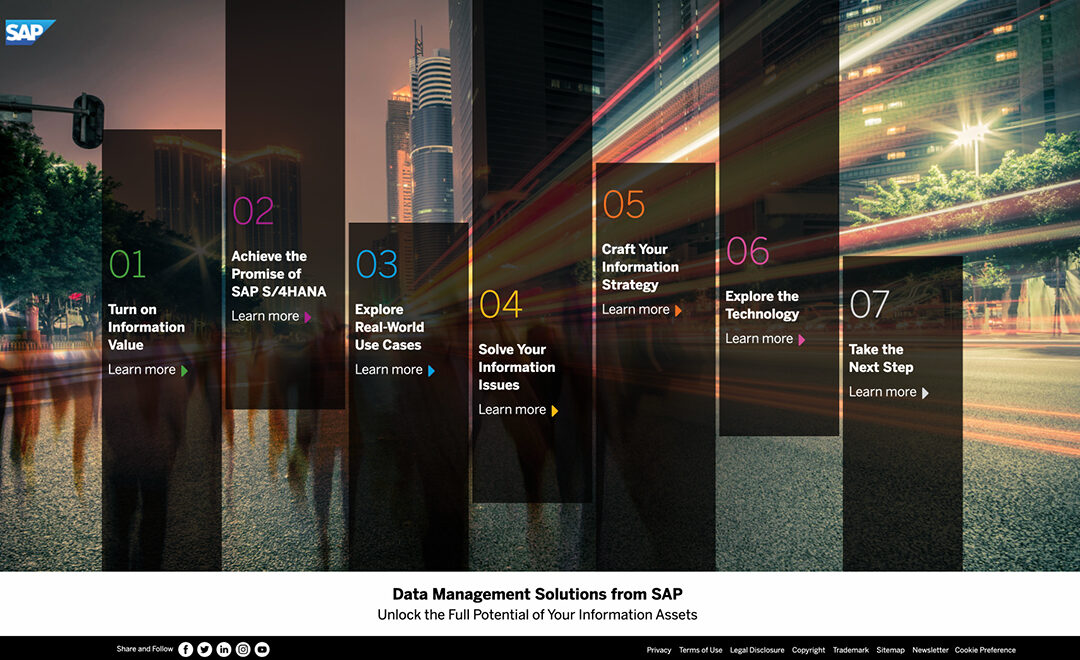Click the SAP logo
Image resolution: width=1080 pixels, height=660 pixels.
click(30, 31)
